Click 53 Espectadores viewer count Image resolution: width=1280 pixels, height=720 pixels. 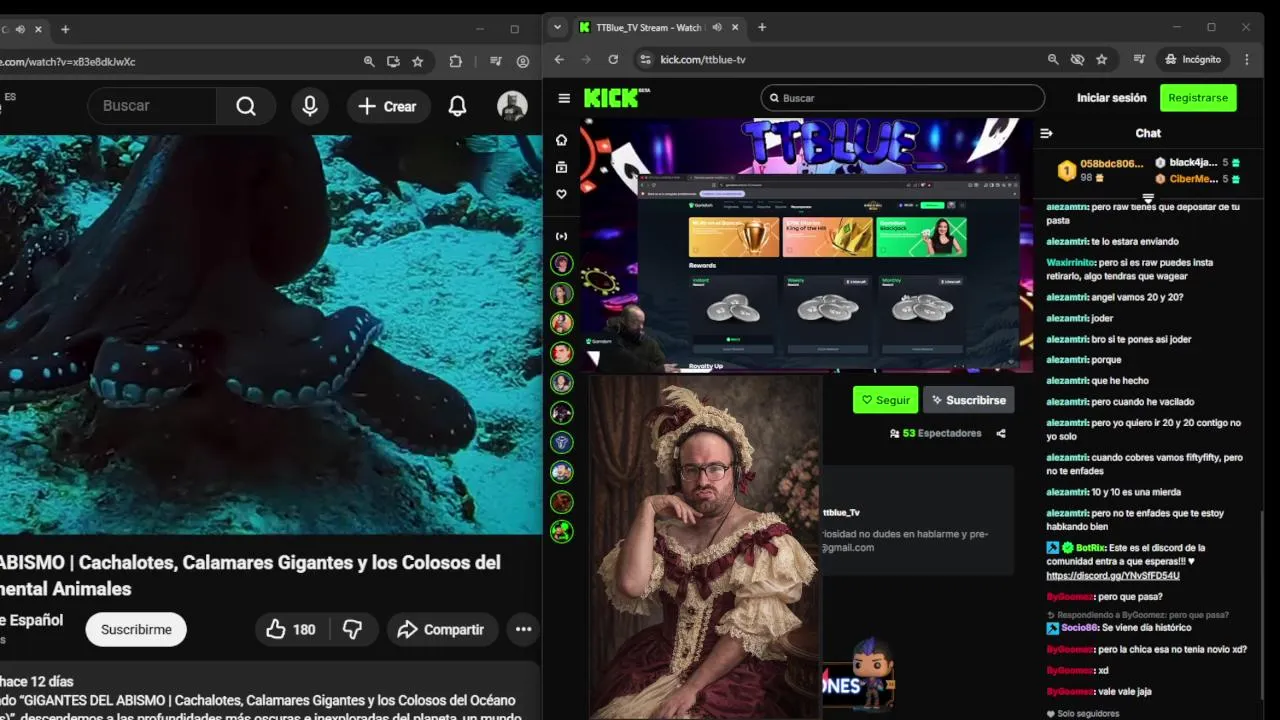click(x=935, y=433)
